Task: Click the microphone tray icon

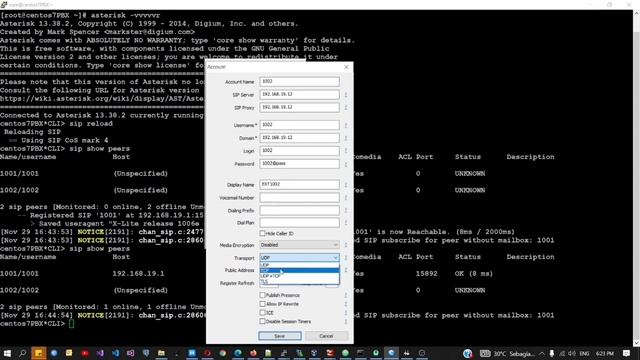Action: click(x=551, y=353)
